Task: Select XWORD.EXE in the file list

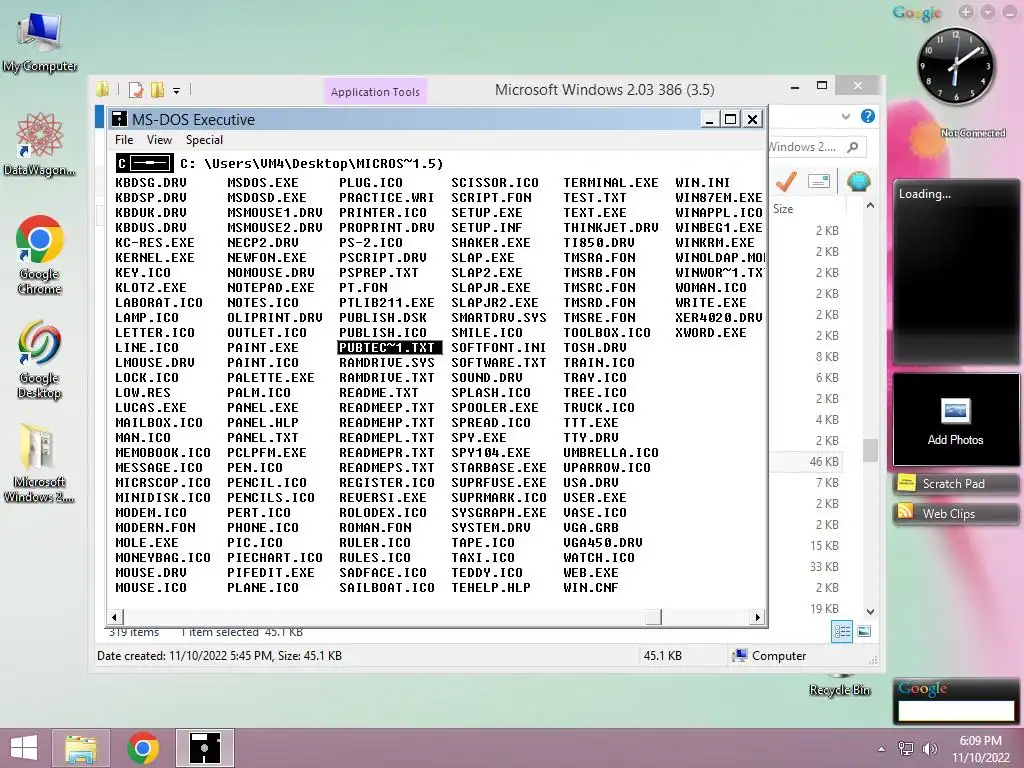Action: tap(711, 333)
